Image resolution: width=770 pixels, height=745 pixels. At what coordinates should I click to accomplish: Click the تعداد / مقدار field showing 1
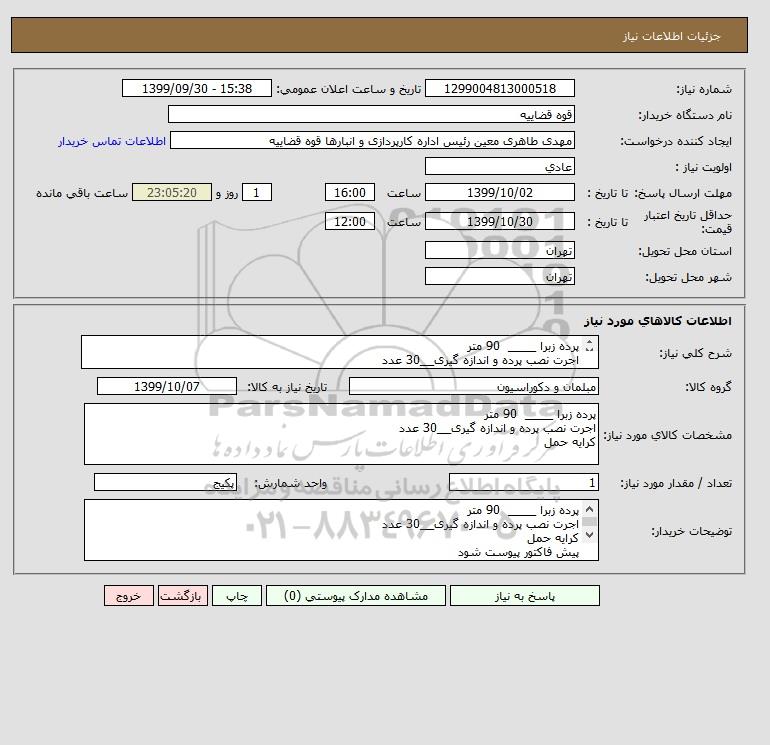[x=523, y=482]
